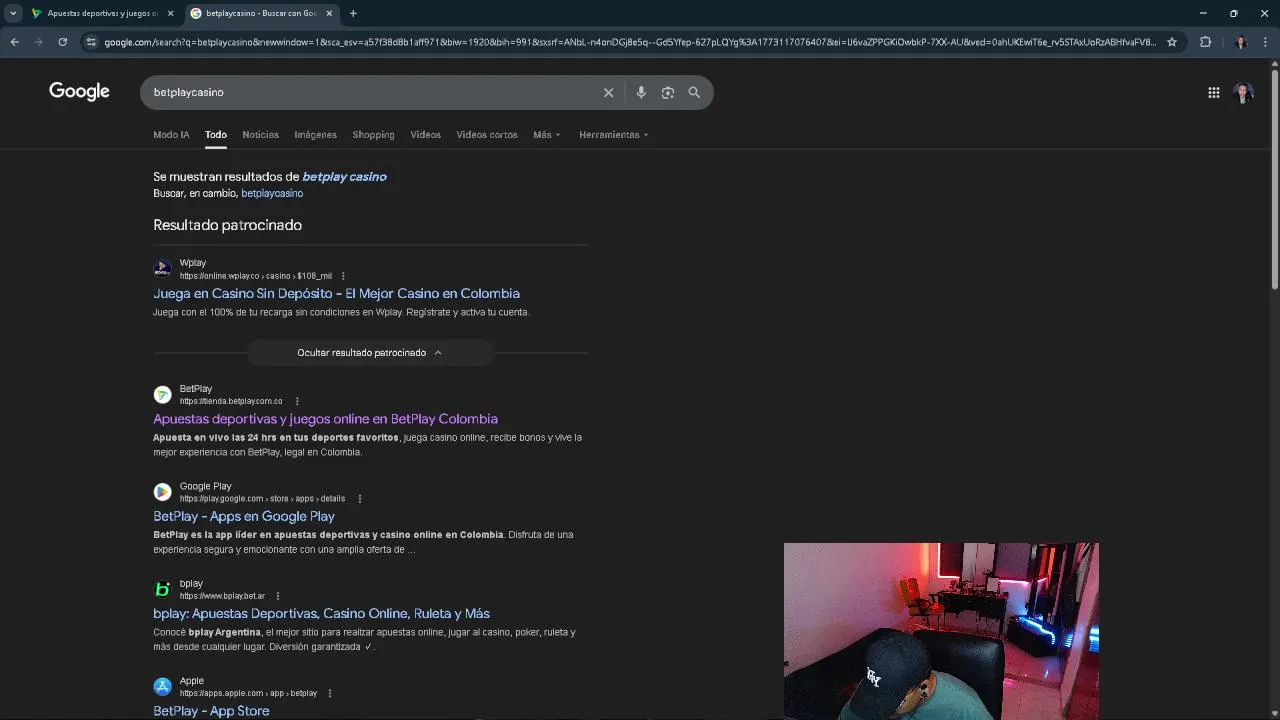Open BetPlay Apps en Google Play link

point(244,516)
